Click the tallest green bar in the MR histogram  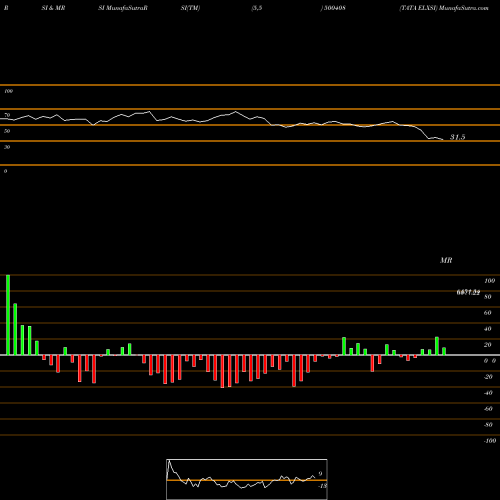coord(8,315)
